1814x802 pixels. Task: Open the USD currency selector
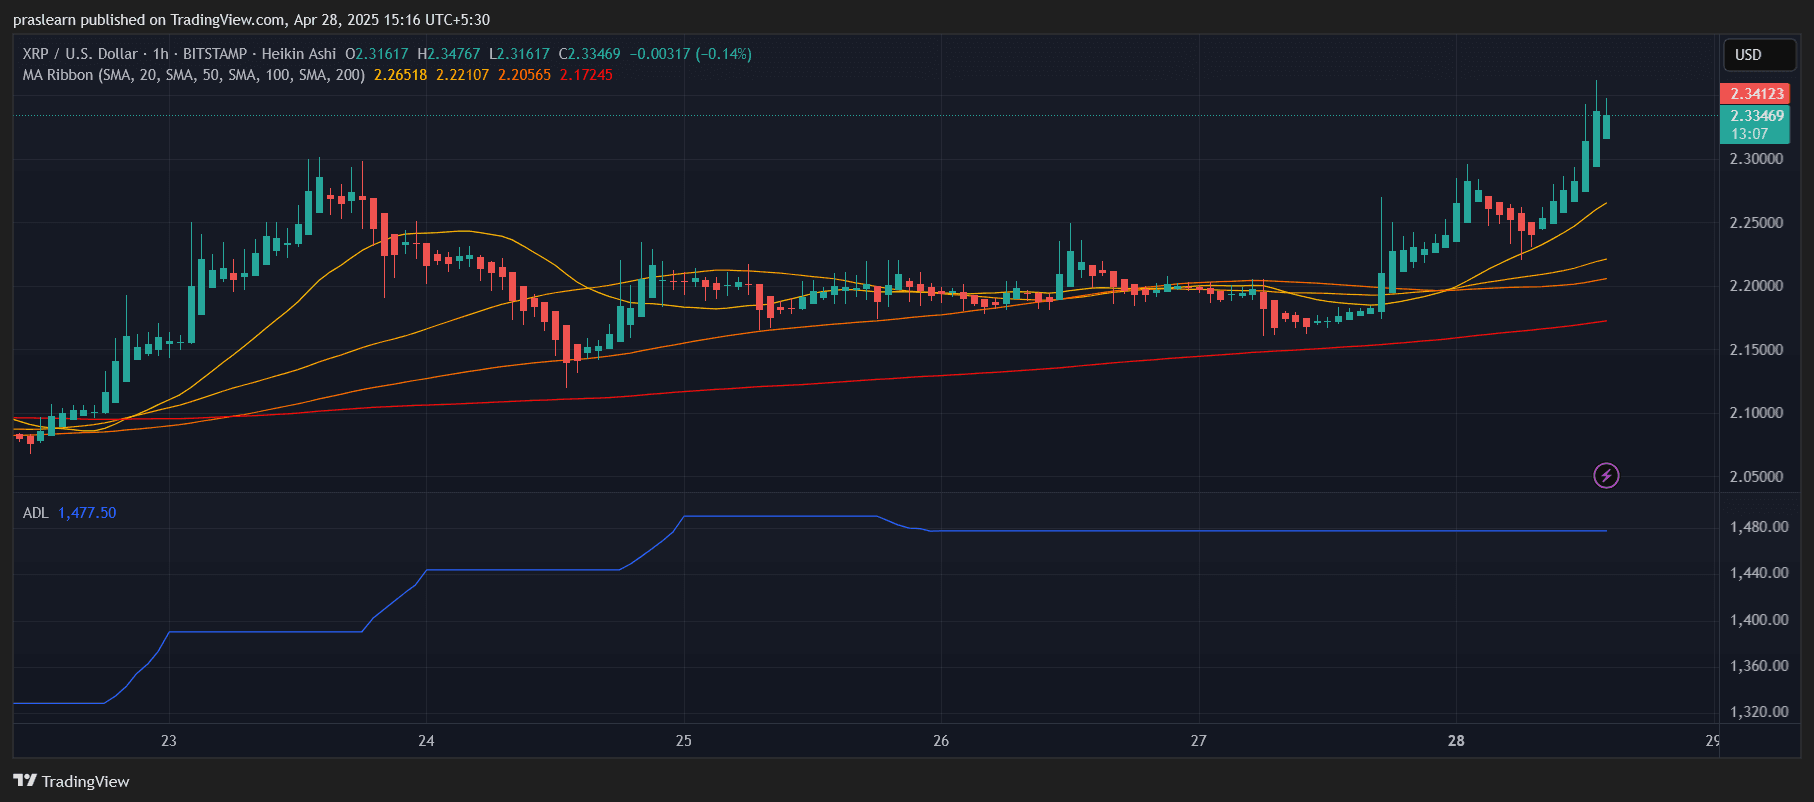[x=1759, y=55]
